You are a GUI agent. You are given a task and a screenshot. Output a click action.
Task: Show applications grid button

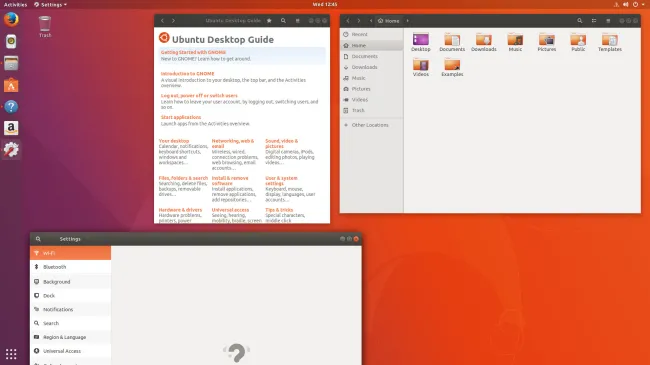pos(11,354)
